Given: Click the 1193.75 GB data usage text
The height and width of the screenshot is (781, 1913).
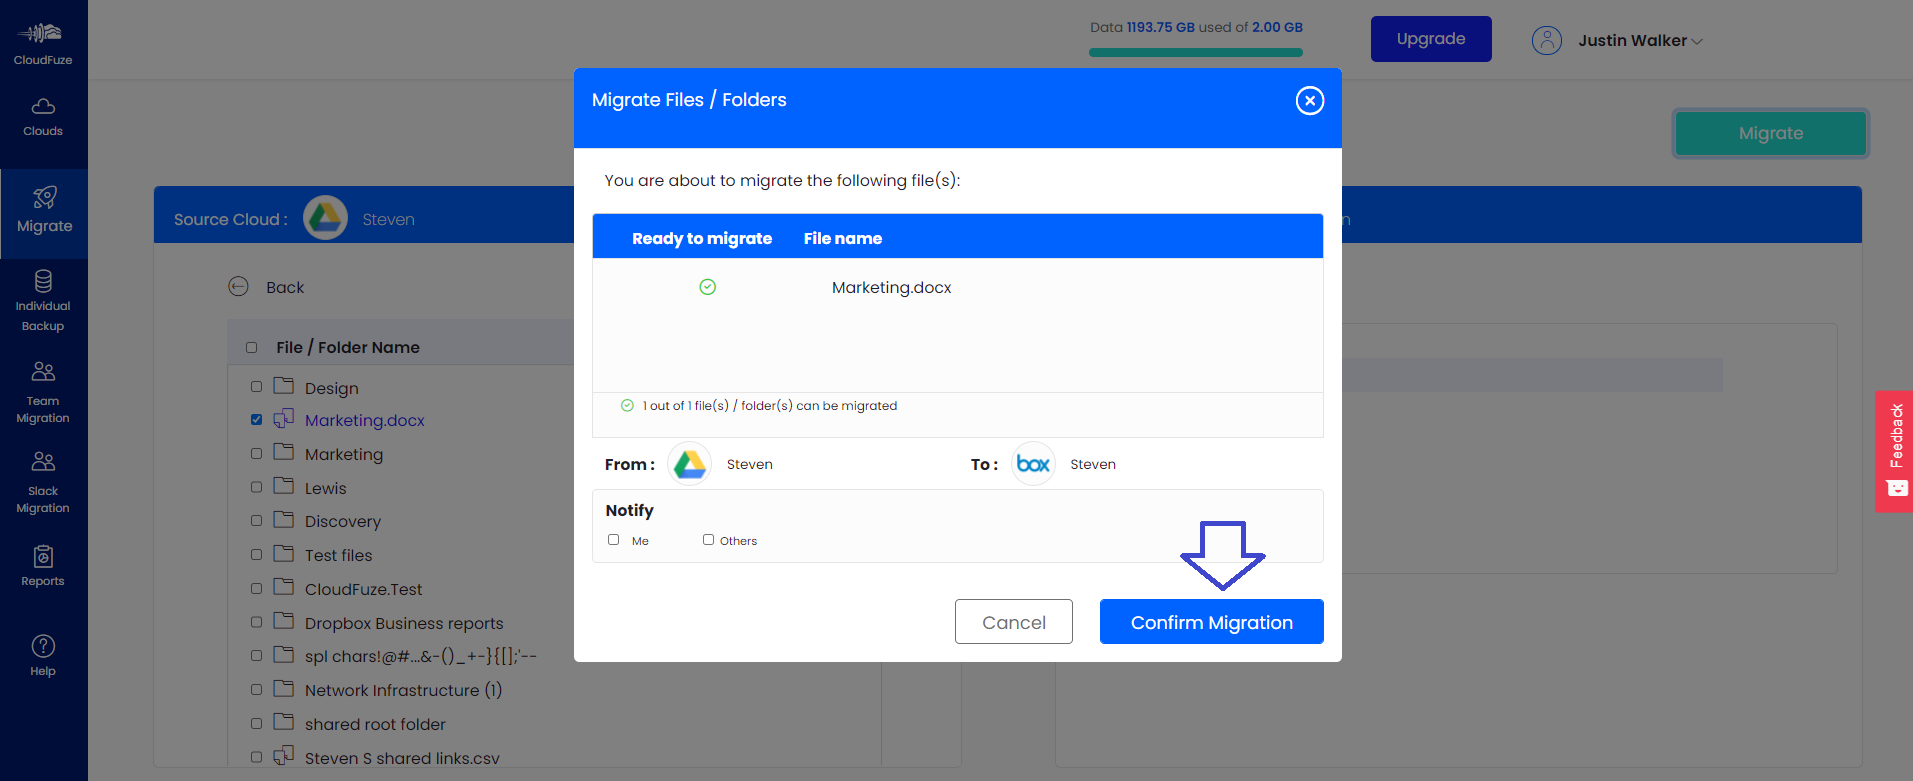Looking at the screenshot, I should pos(1160,27).
